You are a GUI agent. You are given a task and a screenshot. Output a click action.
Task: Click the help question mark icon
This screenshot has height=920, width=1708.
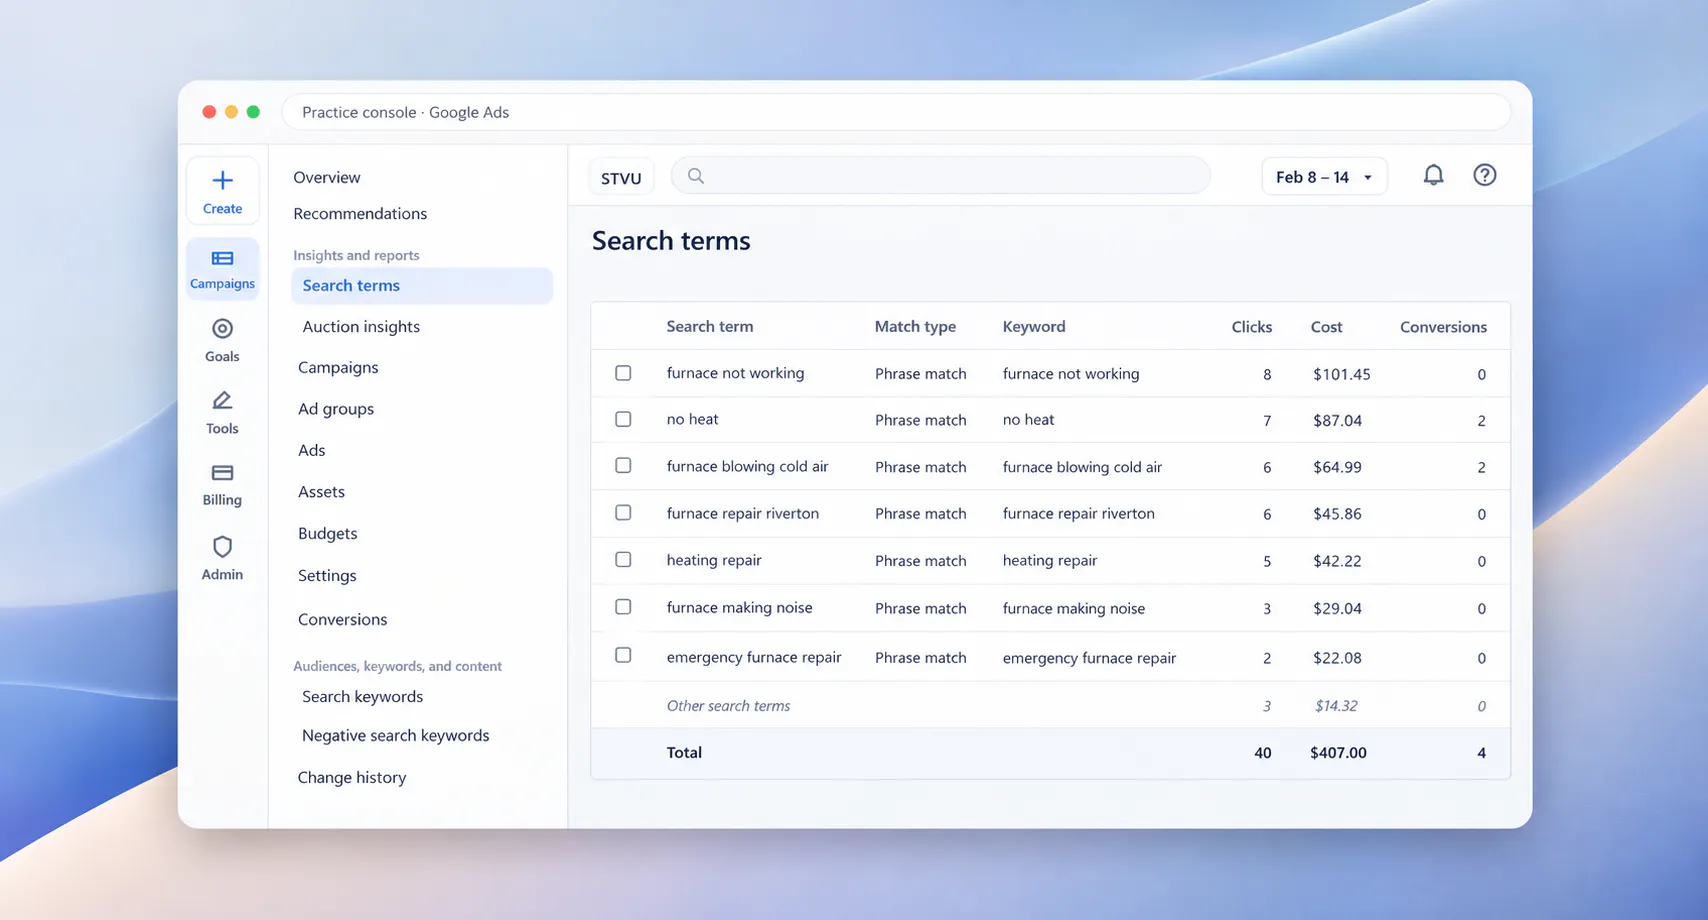coord(1485,175)
